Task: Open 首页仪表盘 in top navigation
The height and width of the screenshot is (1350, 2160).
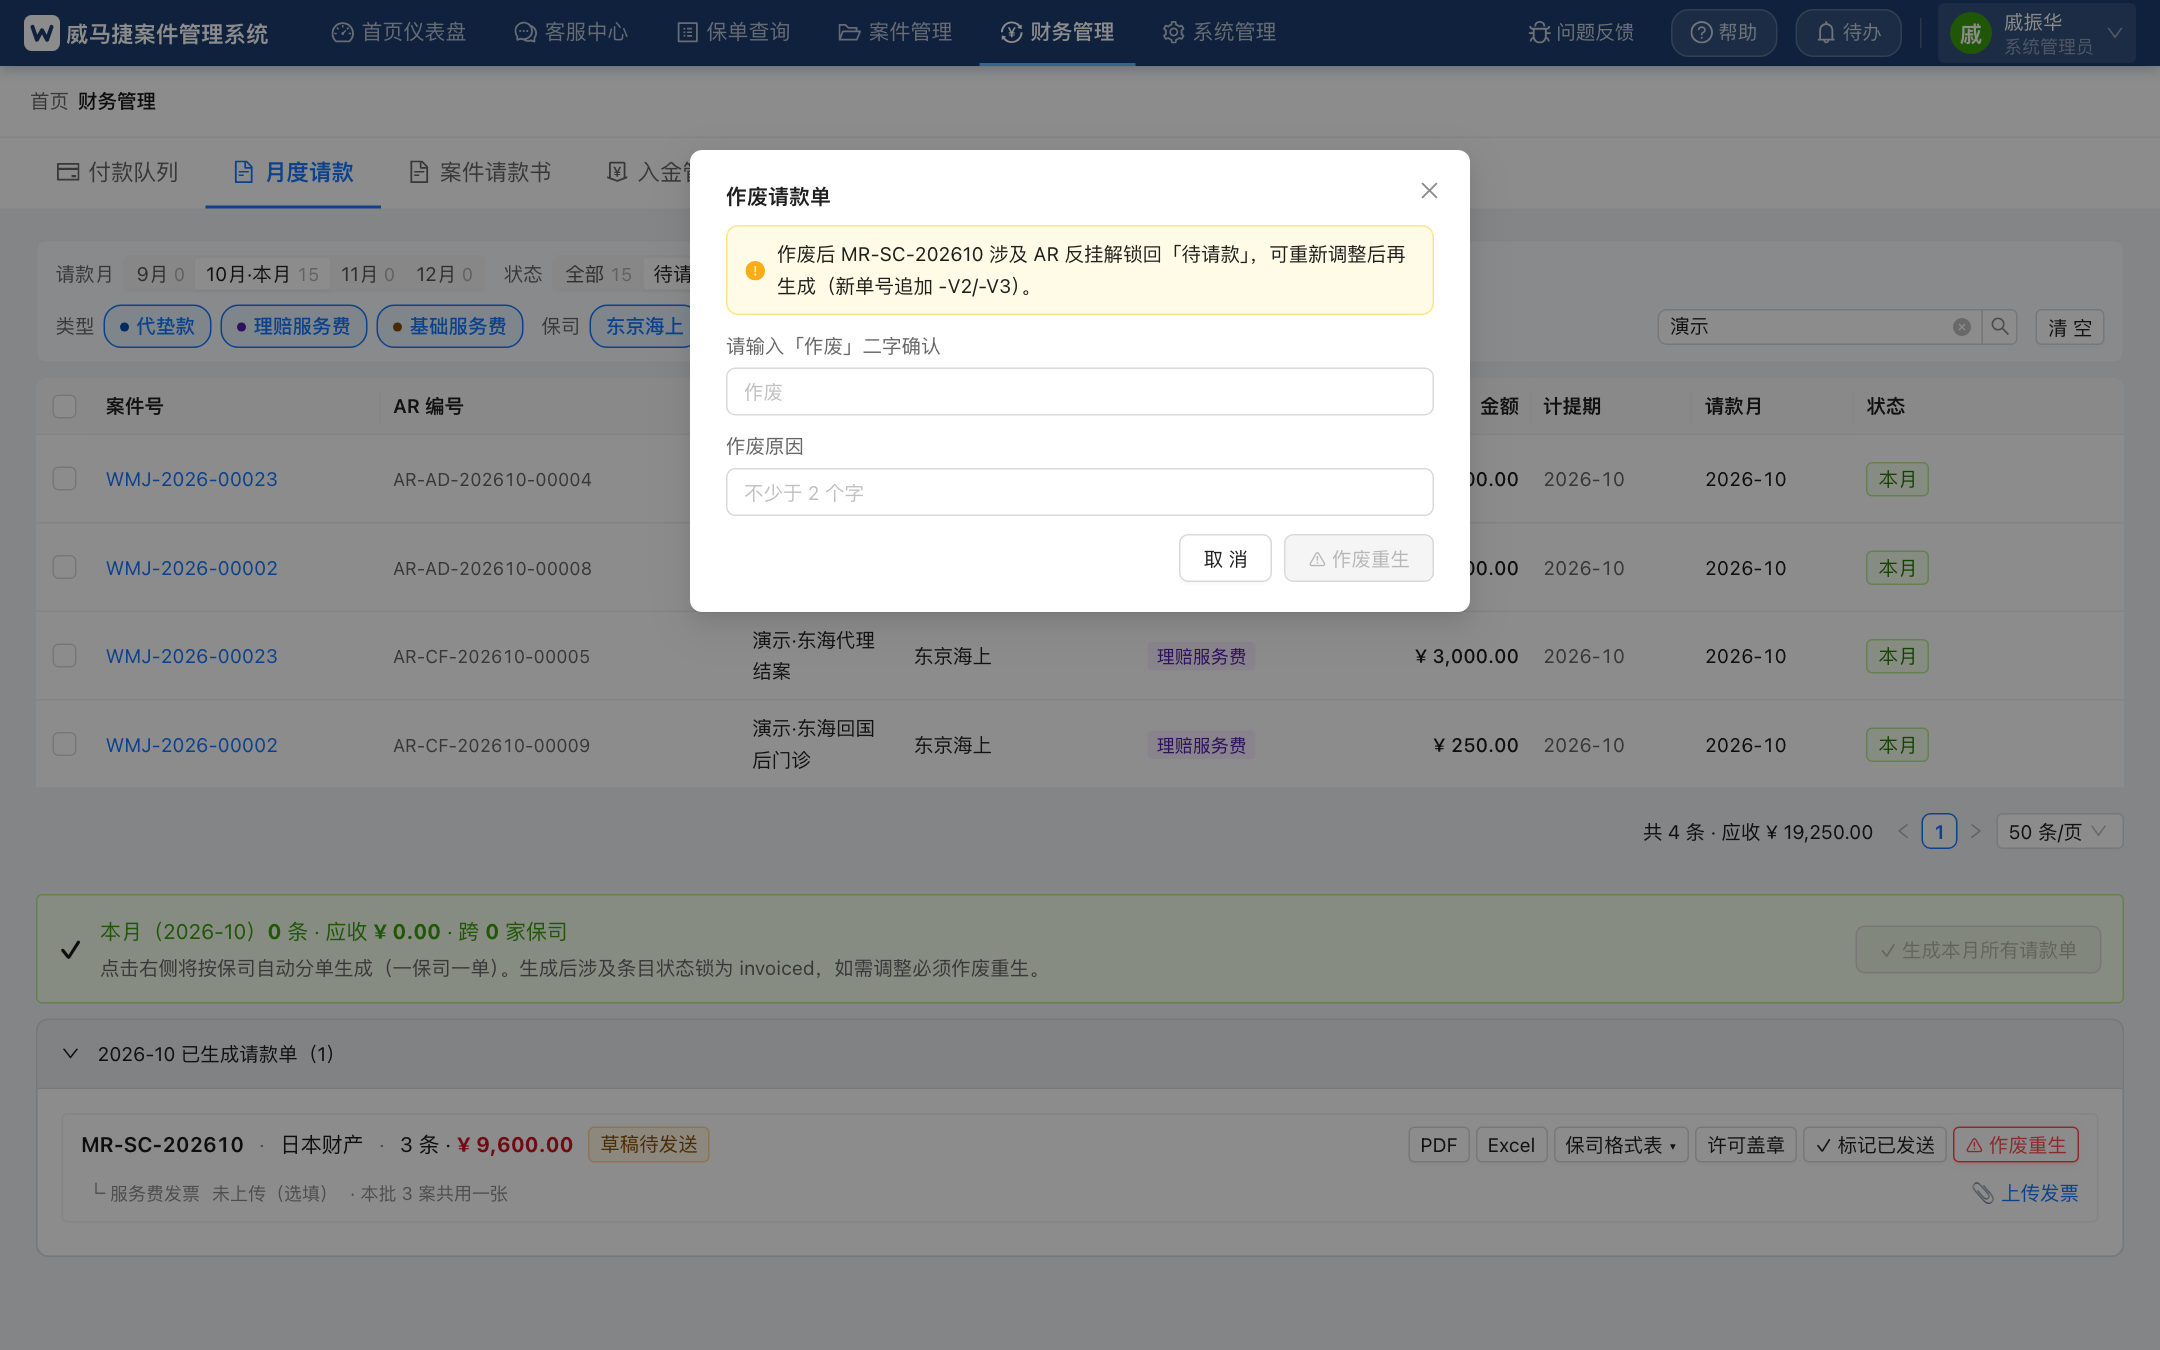Action: (399, 32)
